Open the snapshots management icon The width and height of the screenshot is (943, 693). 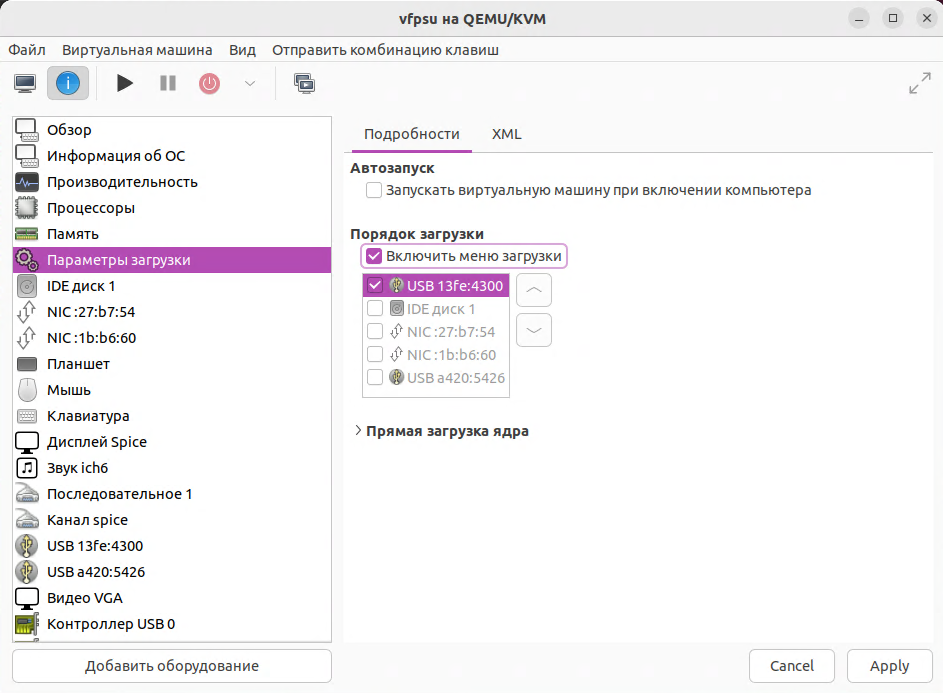(304, 84)
